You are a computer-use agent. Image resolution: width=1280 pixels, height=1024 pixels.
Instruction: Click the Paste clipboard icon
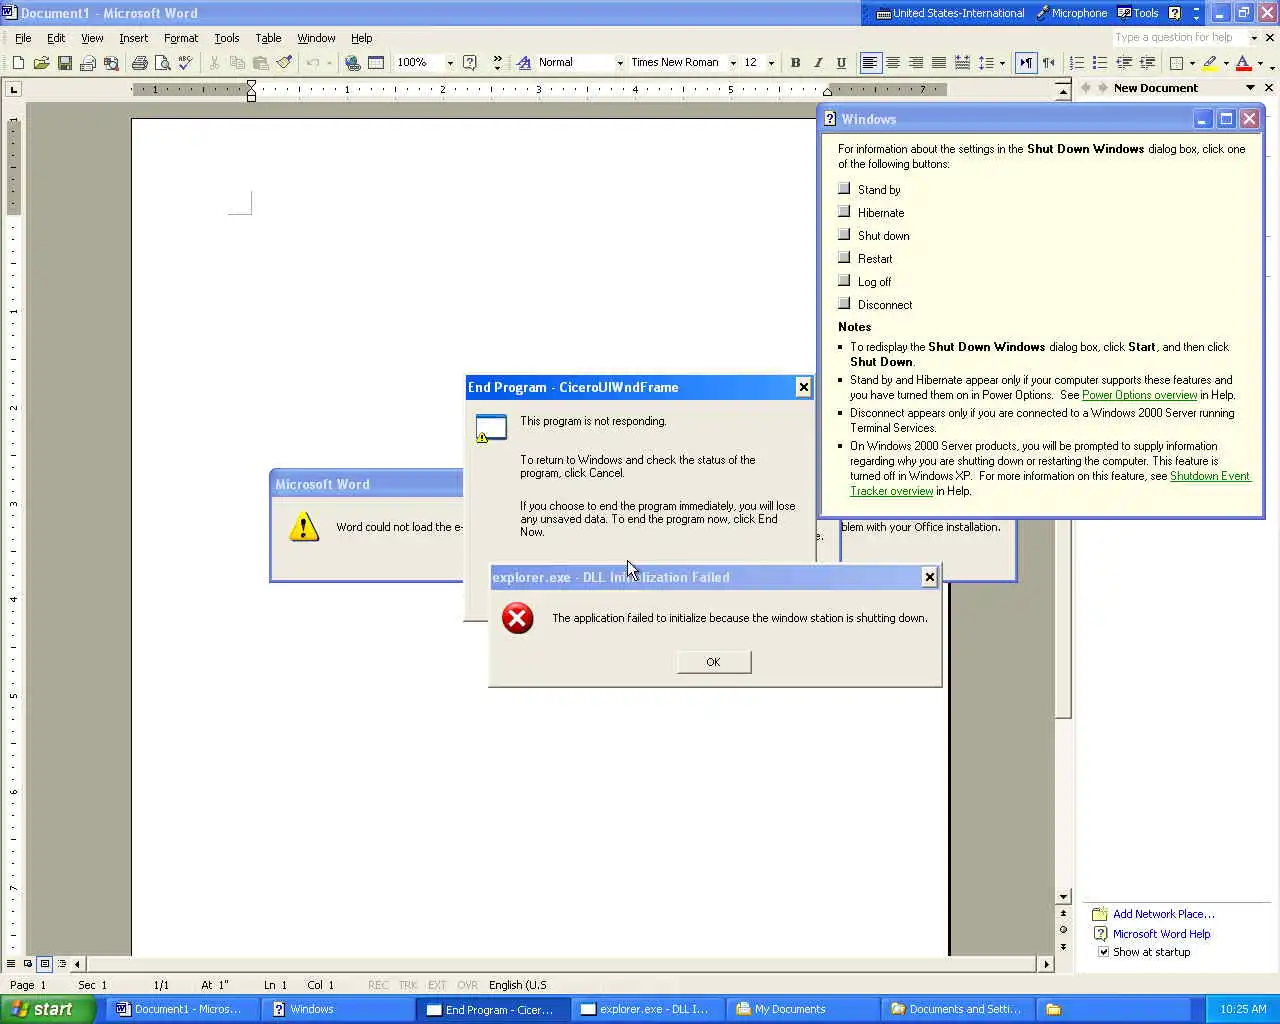click(260, 63)
